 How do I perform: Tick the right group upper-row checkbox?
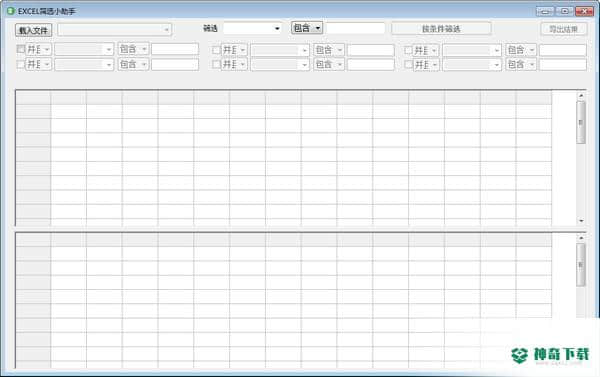coord(409,50)
